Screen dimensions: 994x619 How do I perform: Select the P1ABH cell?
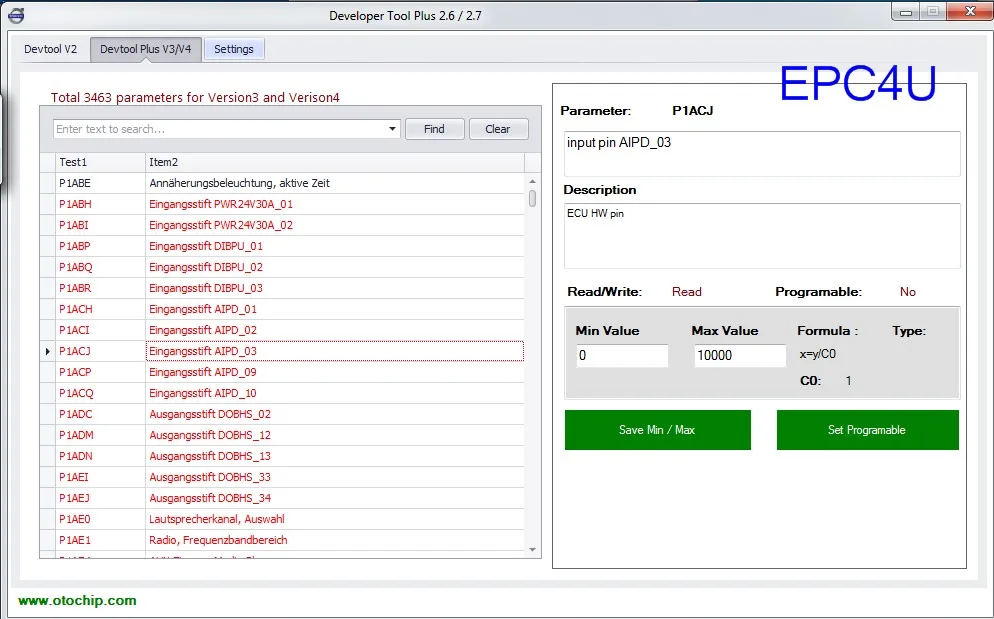pos(100,204)
